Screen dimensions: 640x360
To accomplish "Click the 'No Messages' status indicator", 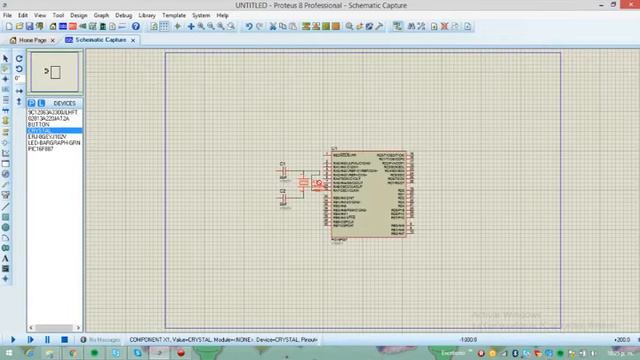I will click(100, 340).
